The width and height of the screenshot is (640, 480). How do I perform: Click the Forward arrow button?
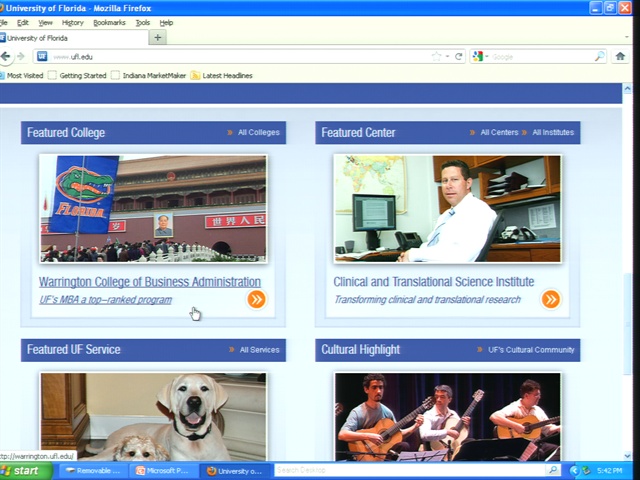tap(21, 56)
